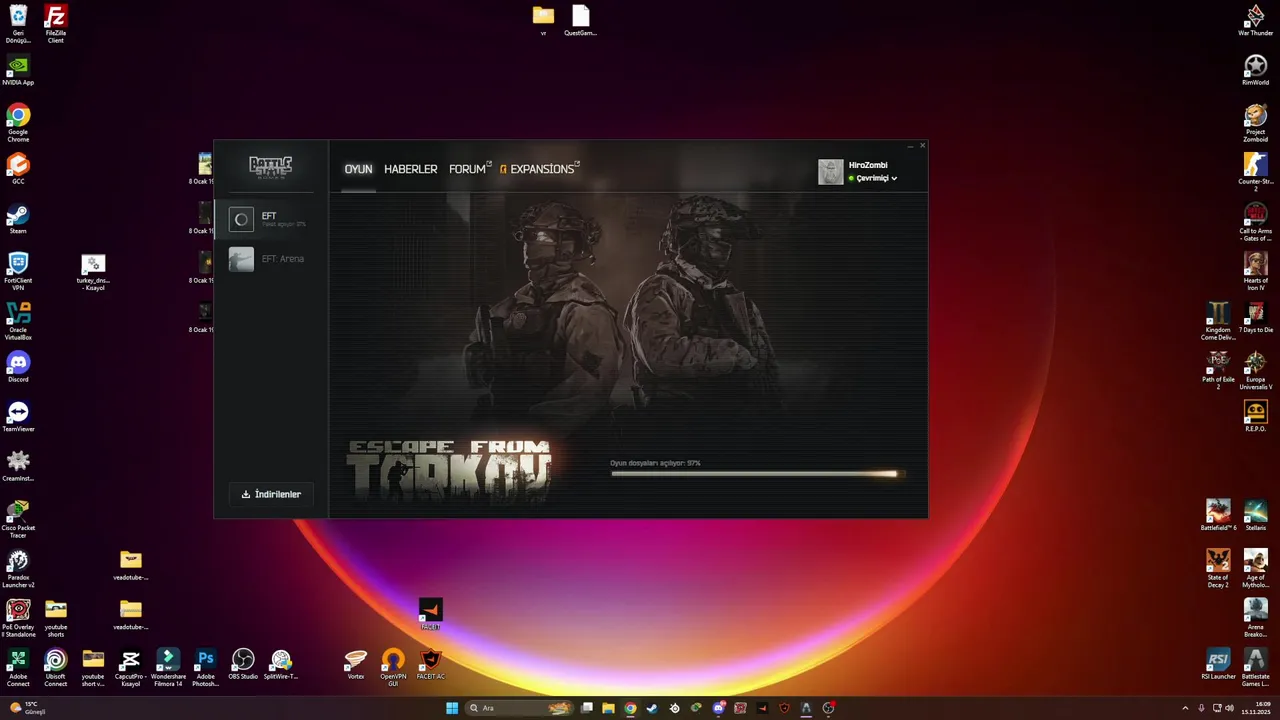Open NVIDIA App desktop icon

point(18,71)
